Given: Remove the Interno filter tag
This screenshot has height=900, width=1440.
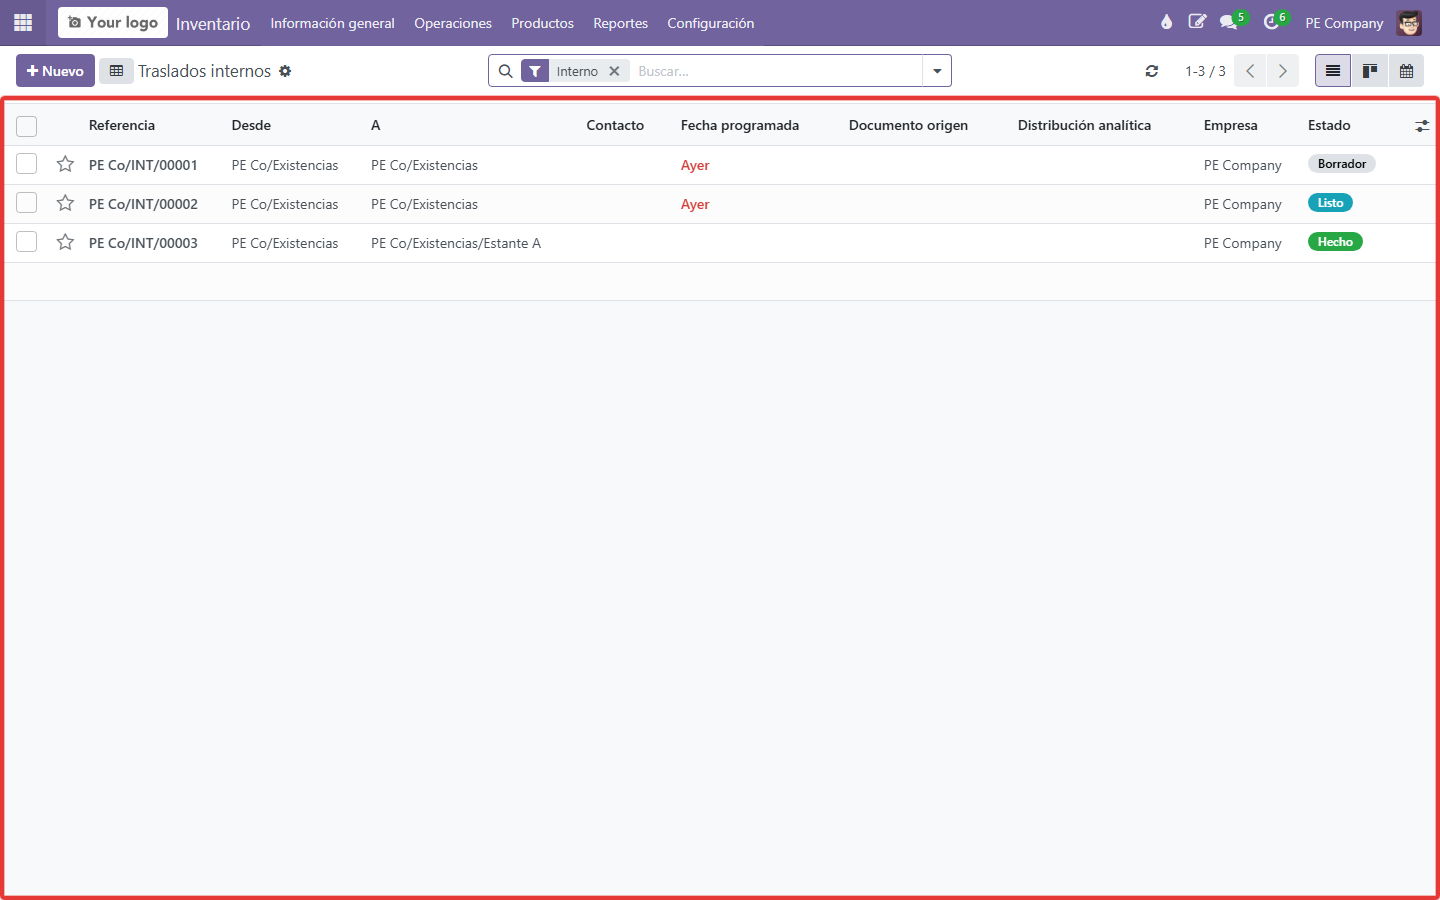Looking at the screenshot, I should (x=614, y=71).
